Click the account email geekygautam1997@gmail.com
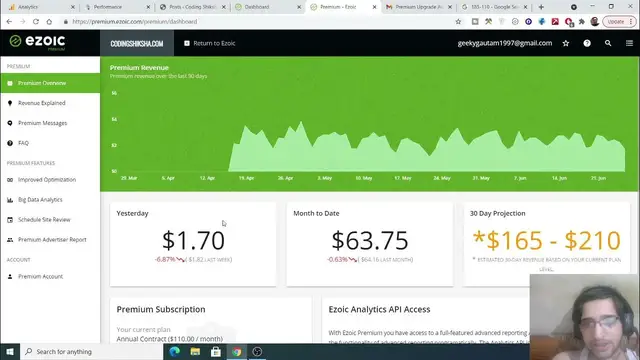The height and width of the screenshot is (360, 640). 504,43
